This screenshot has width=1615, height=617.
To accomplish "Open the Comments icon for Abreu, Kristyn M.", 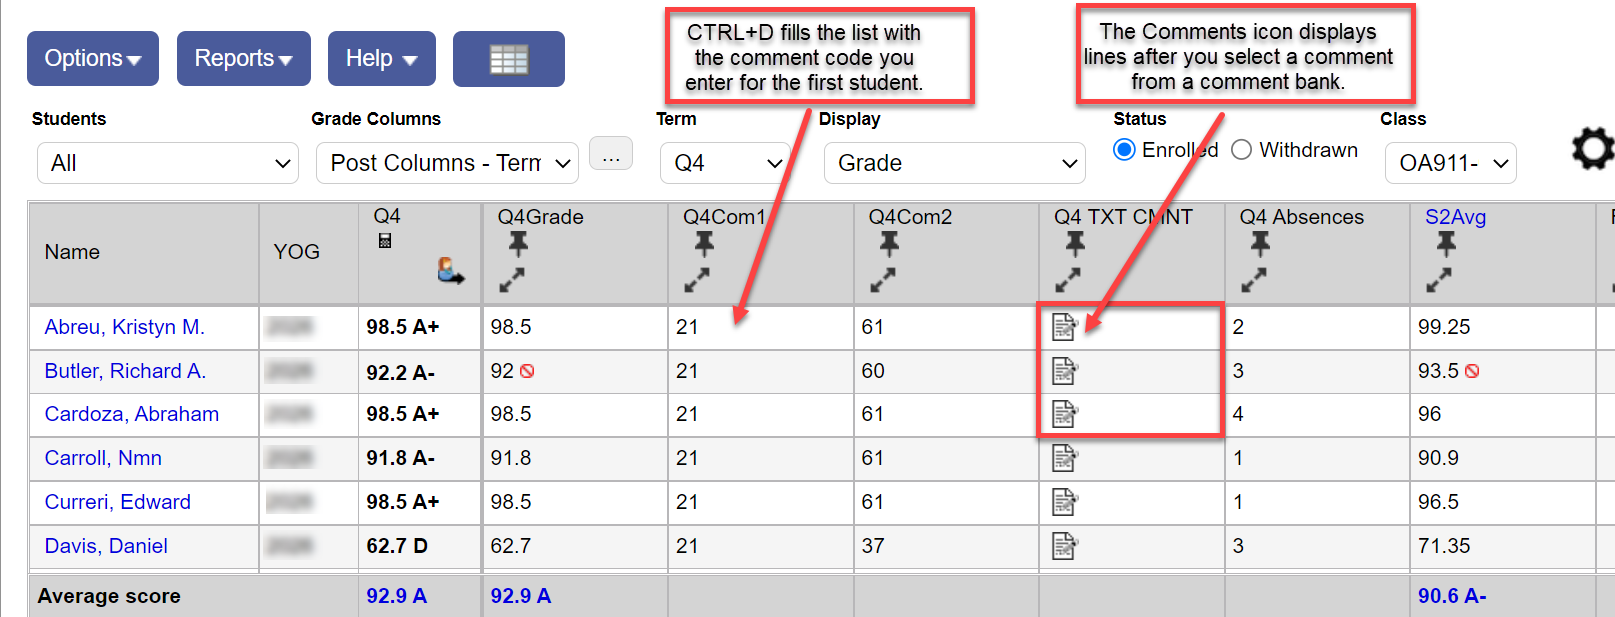I will (x=1064, y=327).
